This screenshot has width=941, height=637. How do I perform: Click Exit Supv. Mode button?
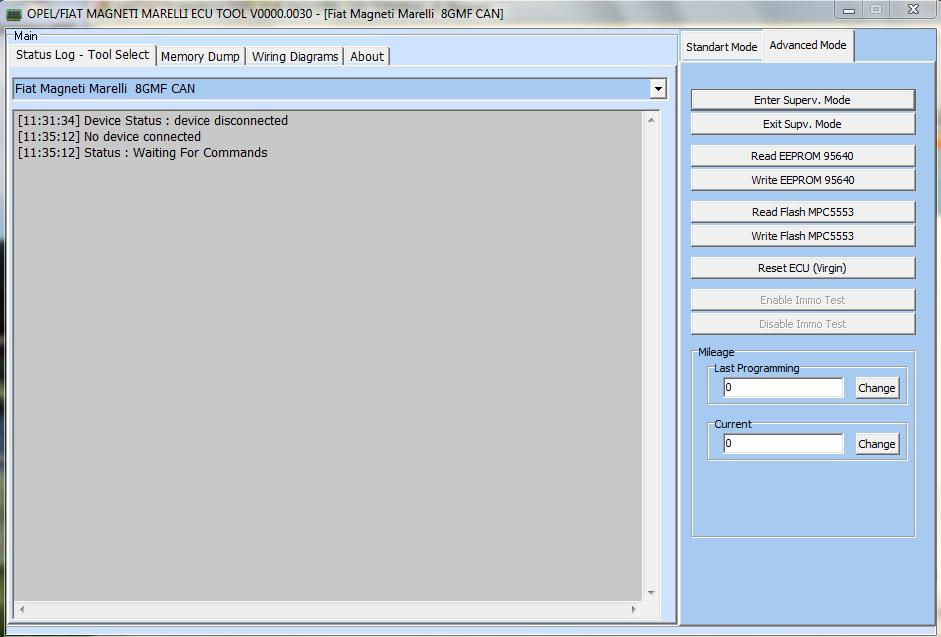(802, 124)
